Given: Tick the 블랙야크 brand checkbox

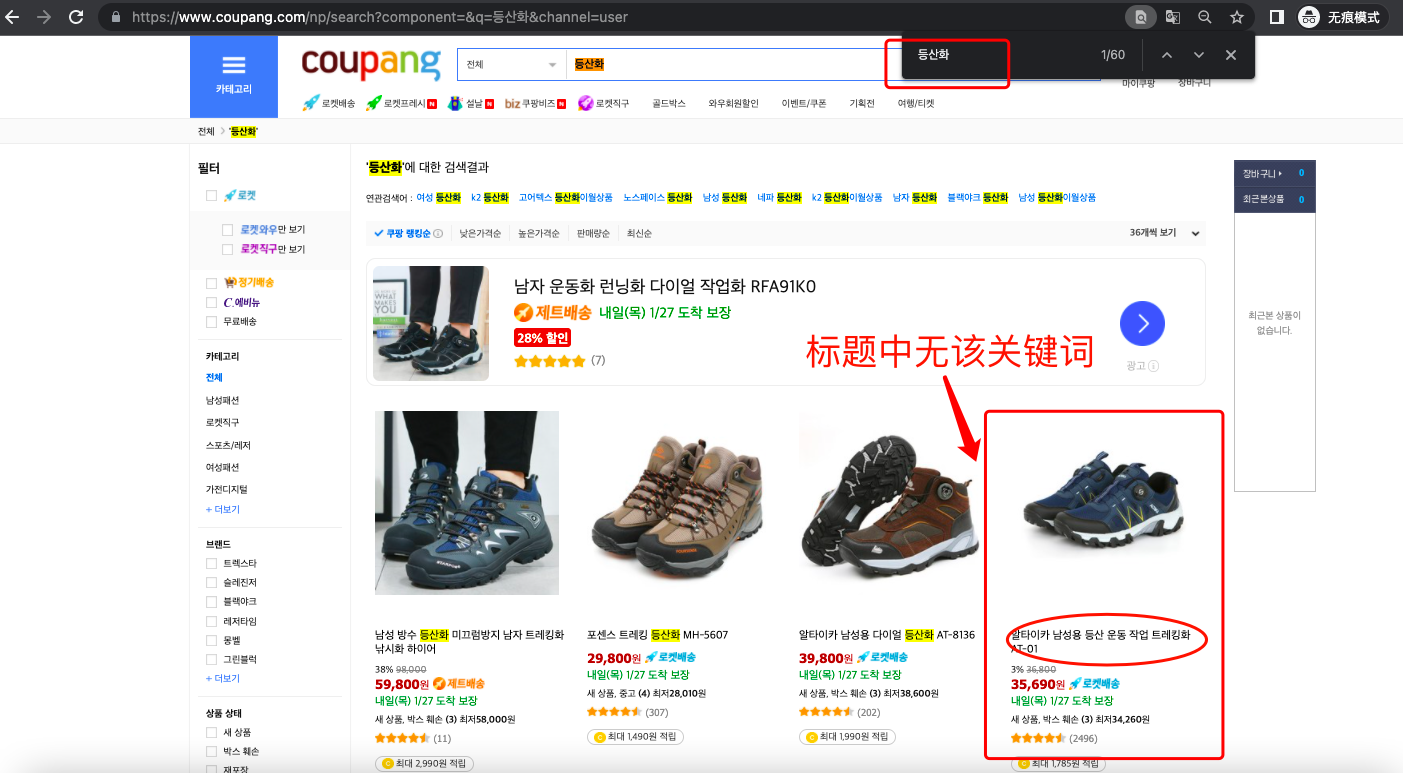Looking at the screenshot, I should [x=211, y=602].
